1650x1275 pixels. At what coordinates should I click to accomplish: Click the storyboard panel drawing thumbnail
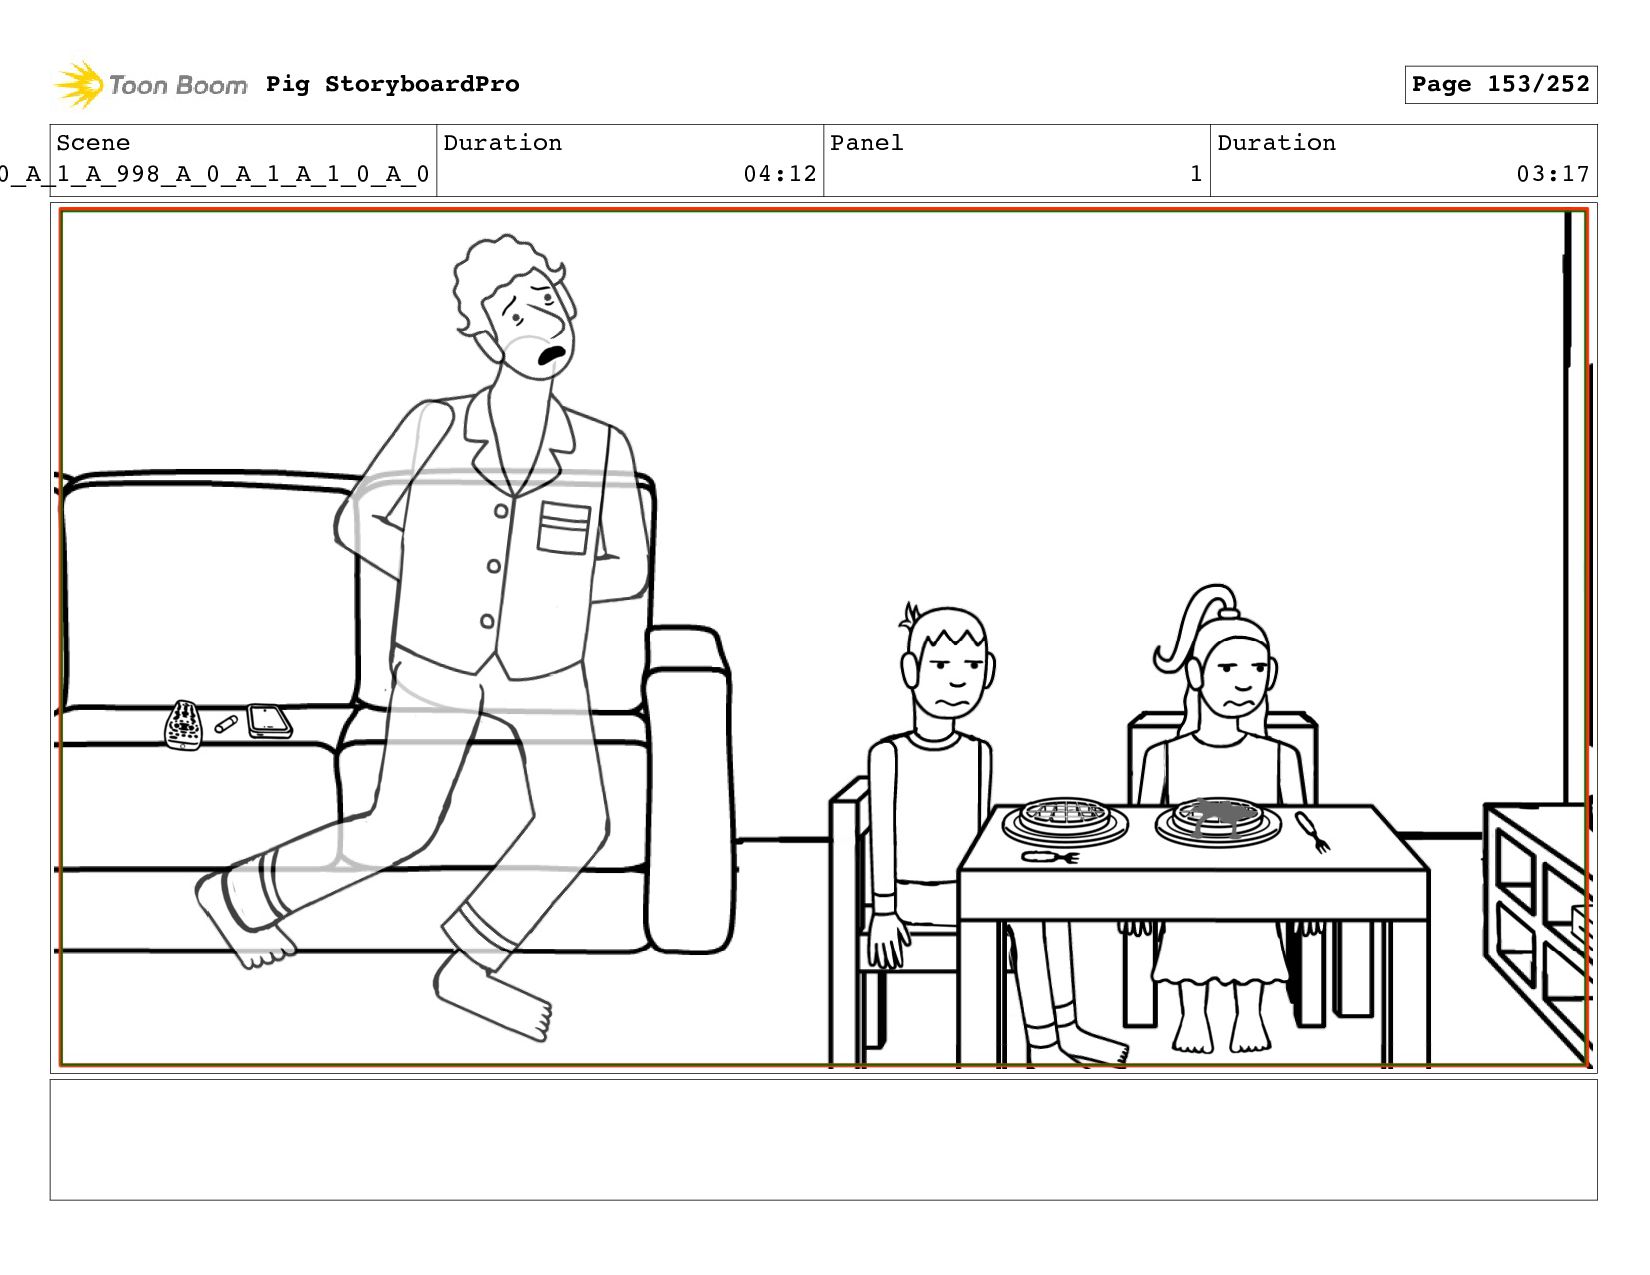[x=823, y=638]
